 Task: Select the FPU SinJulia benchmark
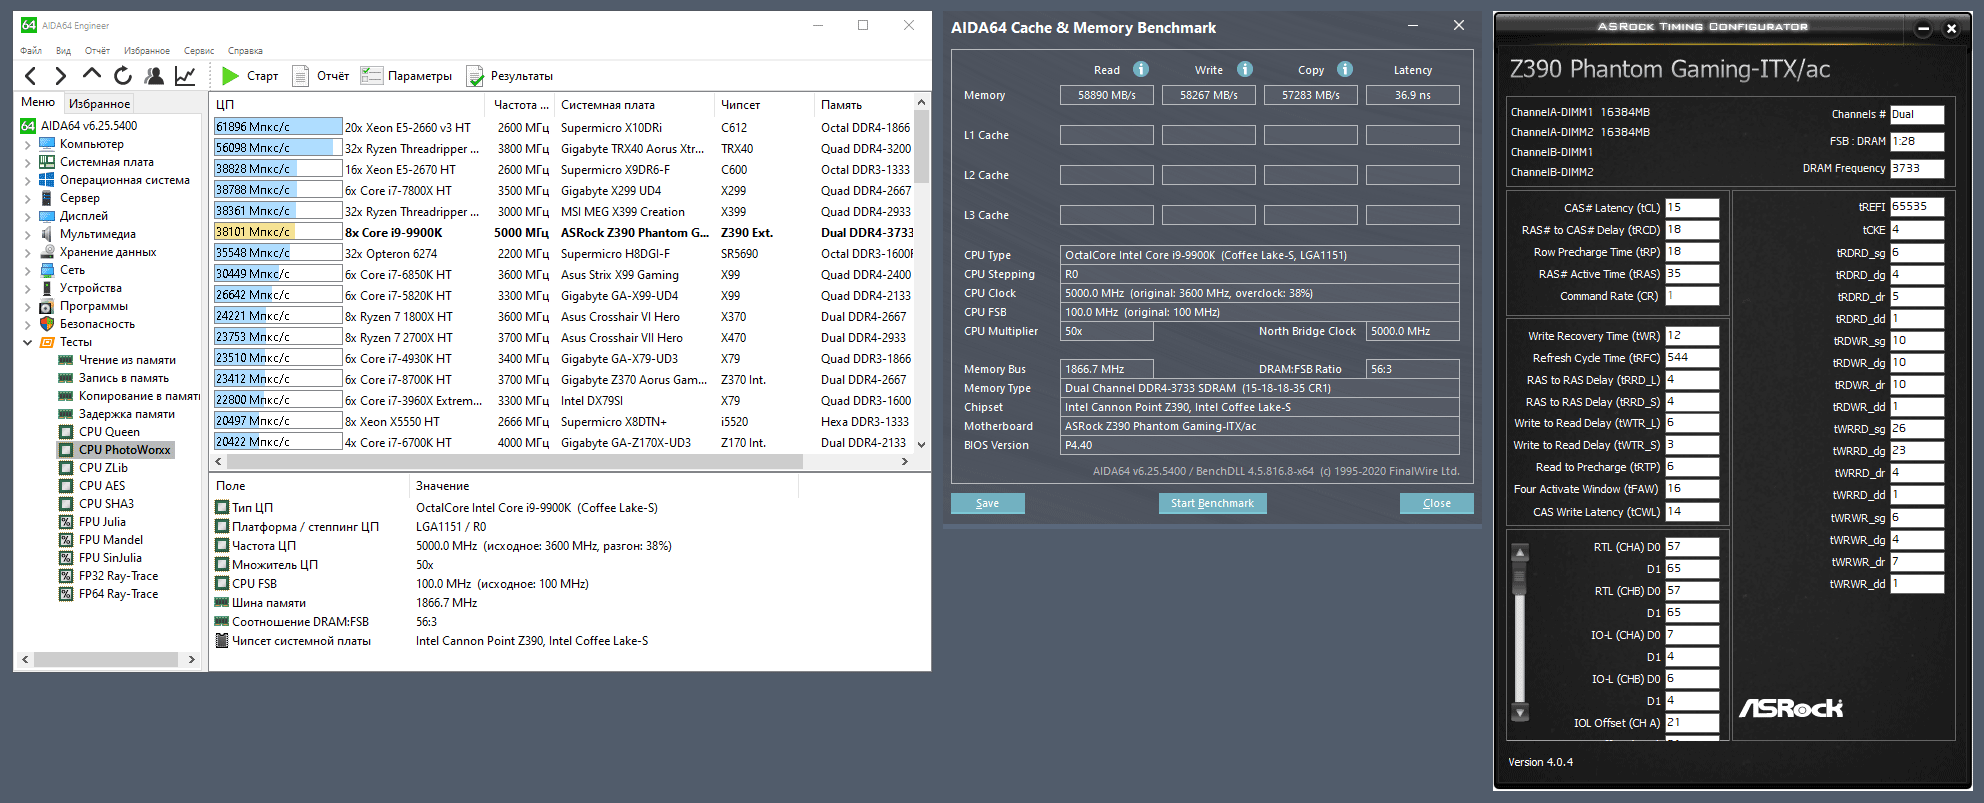(x=110, y=558)
